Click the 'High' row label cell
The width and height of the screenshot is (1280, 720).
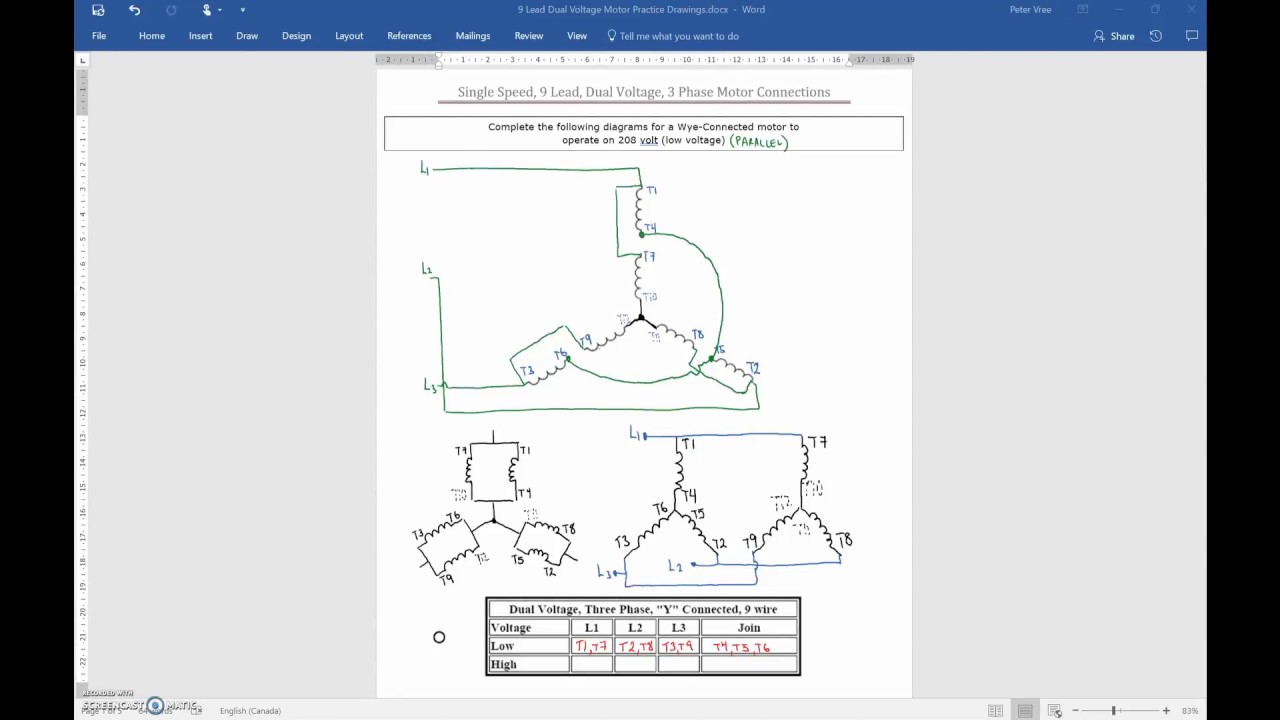(529, 664)
